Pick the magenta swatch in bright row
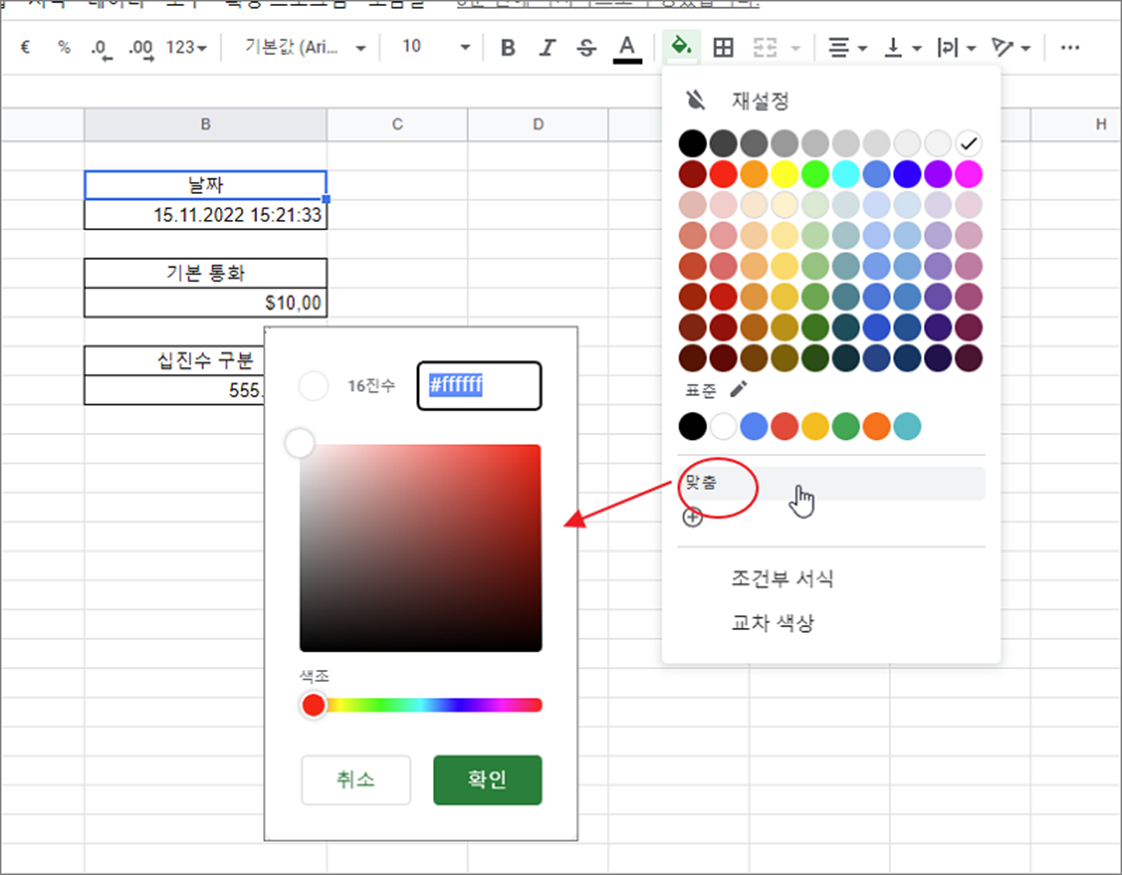Screen dimensions: 1122x875 click(x=968, y=174)
